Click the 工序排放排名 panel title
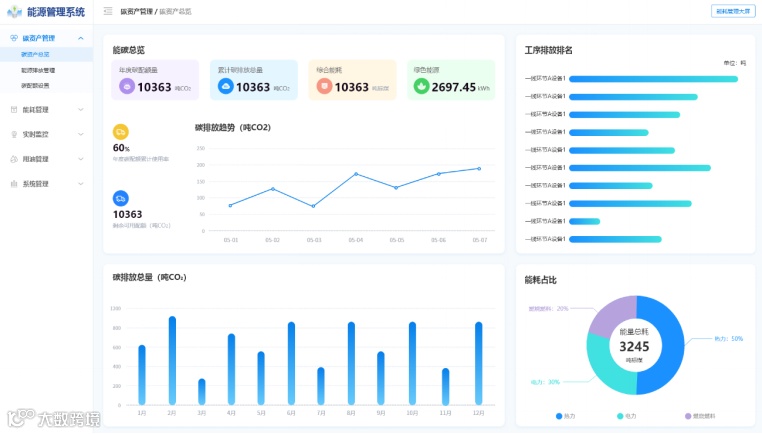The image size is (762, 434). [549, 50]
